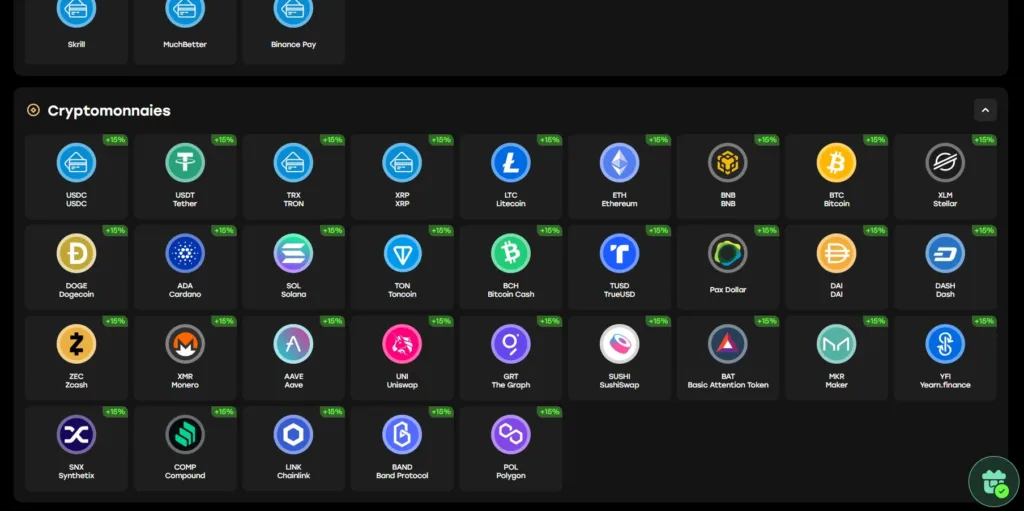
Task: Click the 'Synthetix' label text
Action: 76,476
